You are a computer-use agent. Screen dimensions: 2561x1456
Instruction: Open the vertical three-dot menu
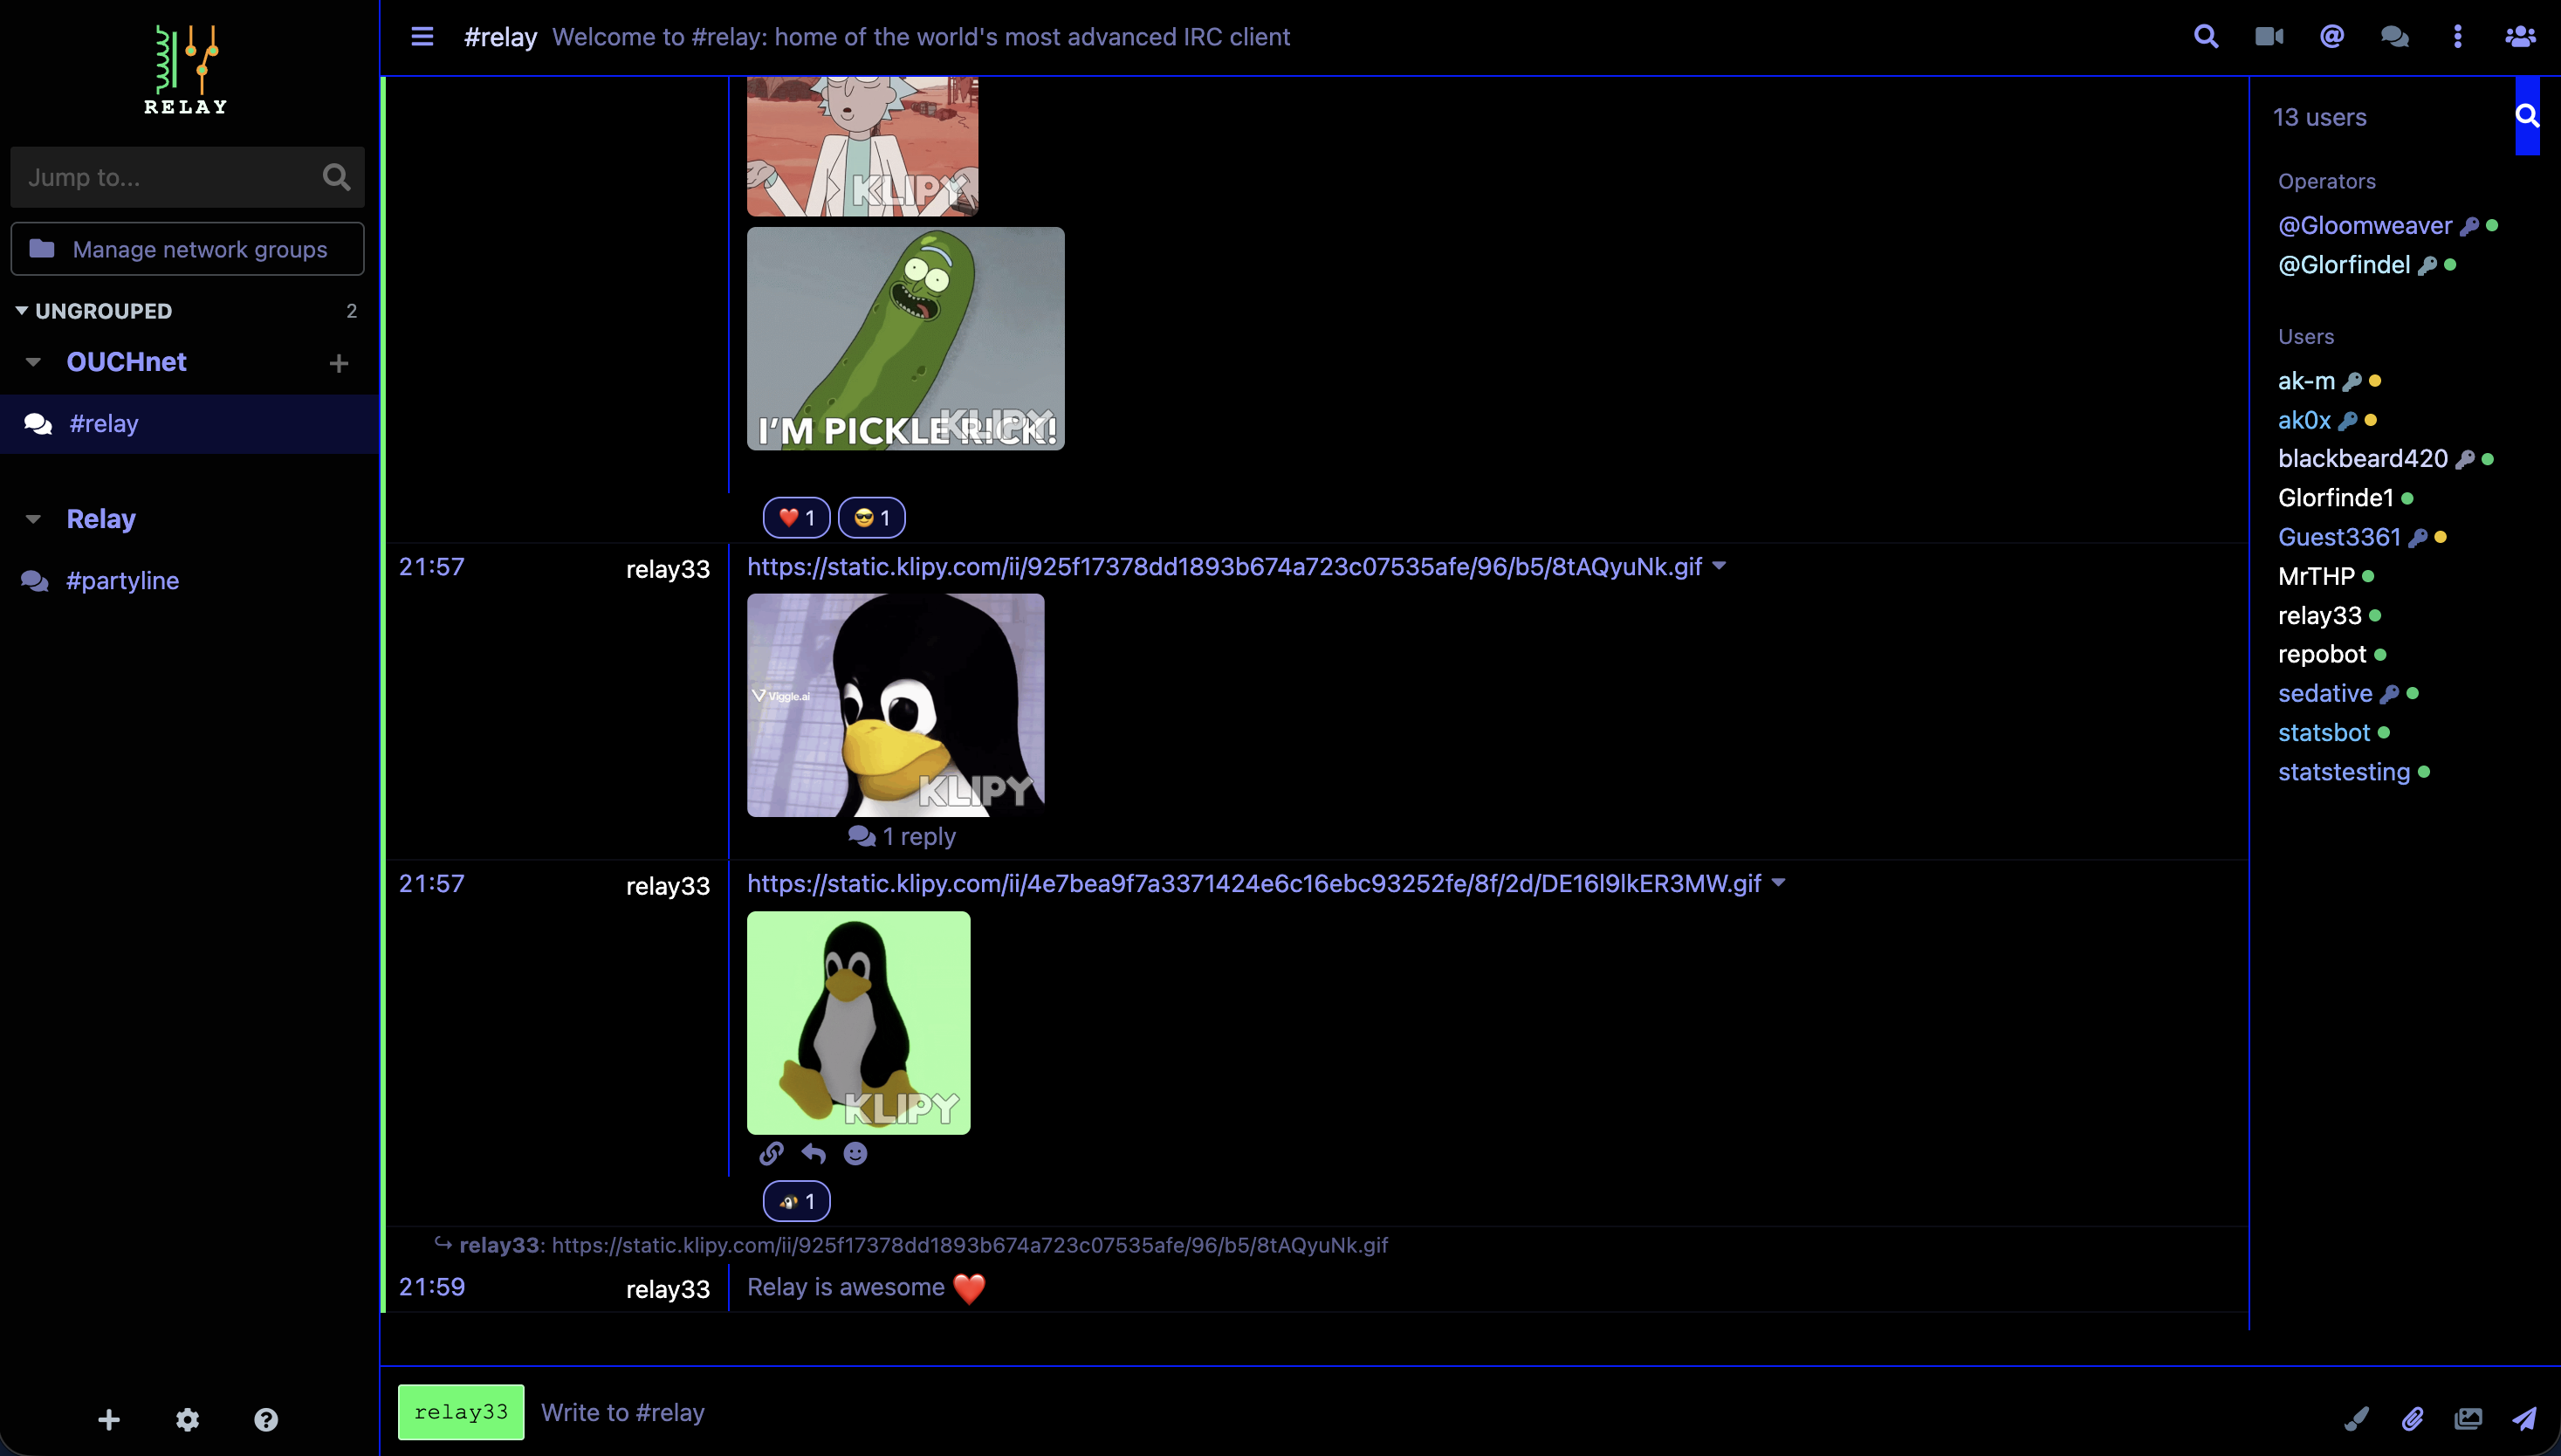(2457, 37)
